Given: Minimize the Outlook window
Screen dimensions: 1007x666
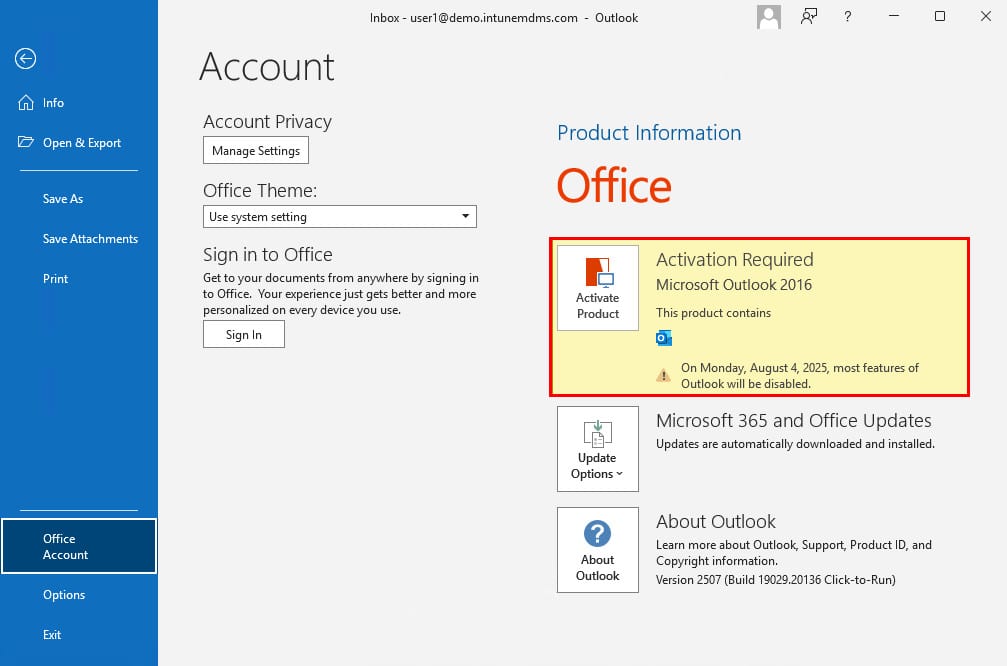Looking at the screenshot, I should click(894, 16).
